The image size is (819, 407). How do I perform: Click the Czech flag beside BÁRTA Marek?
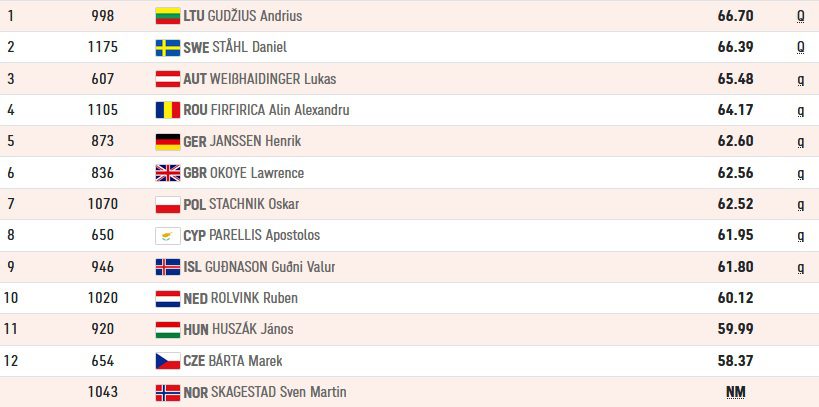point(168,361)
